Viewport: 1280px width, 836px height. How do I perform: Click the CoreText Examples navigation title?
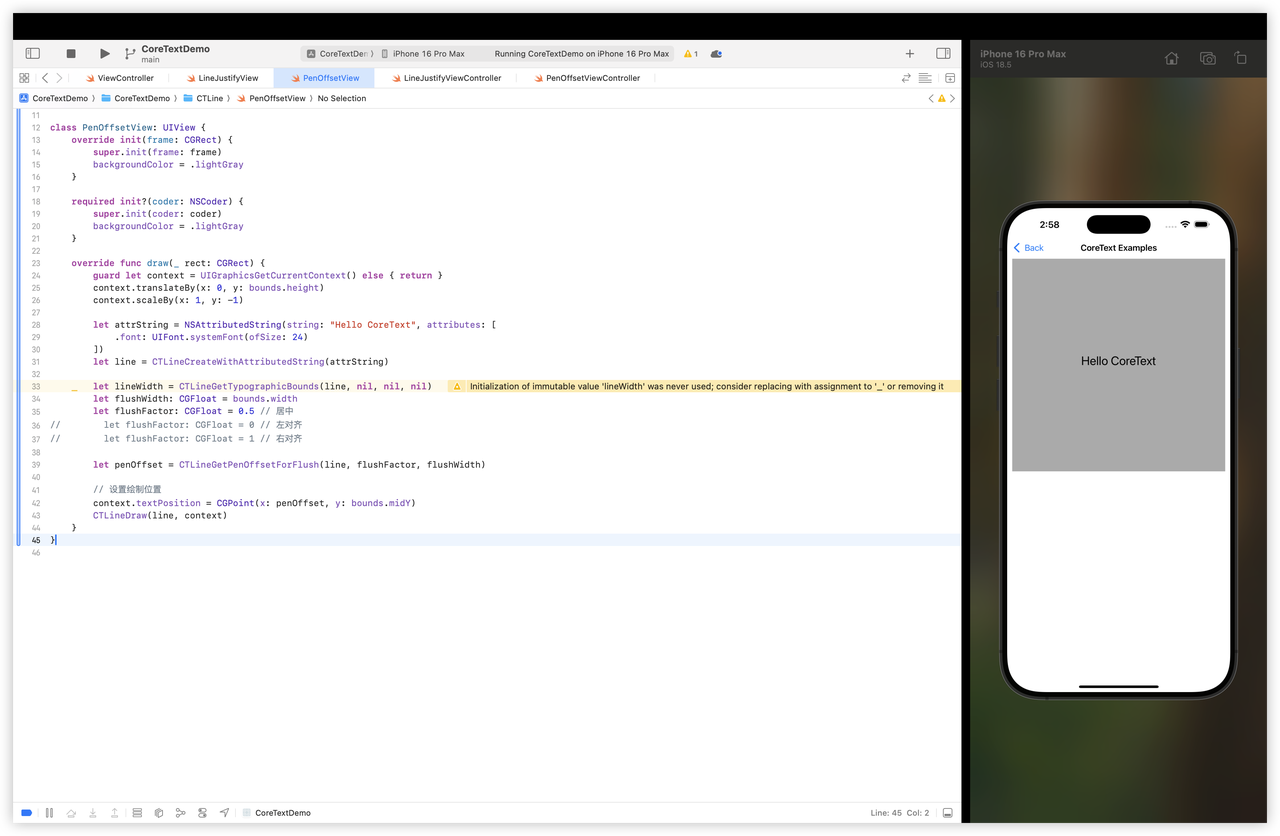(x=1118, y=248)
